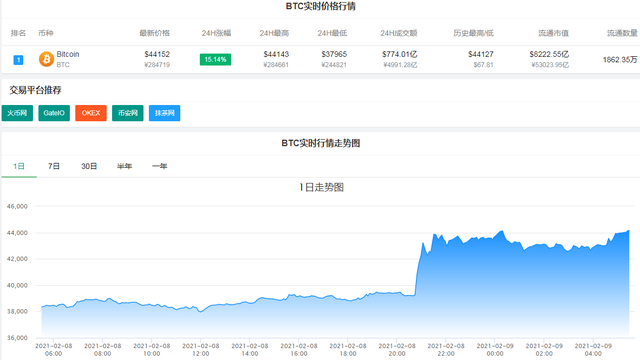Viewport: 640px width, 360px height.
Task: Click the 1862.35万 circulating supply value
Action: click(x=620, y=60)
